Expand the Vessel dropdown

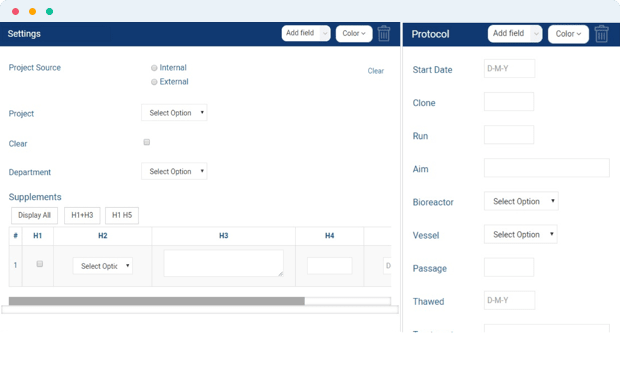[521, 235]
